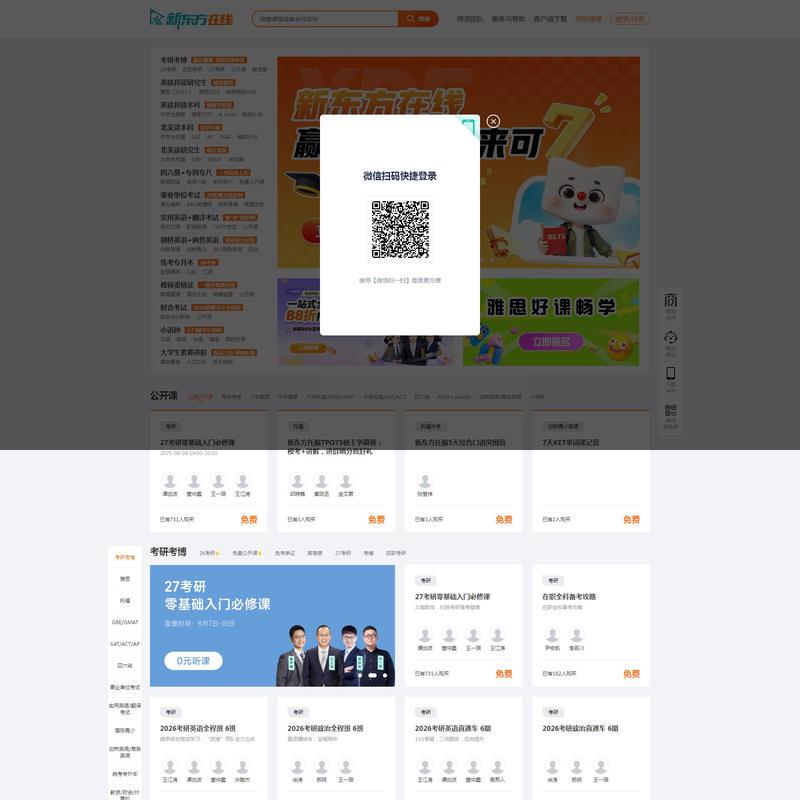Open the 实用英语+翻译考试 category
The image size is (800, 800).
point(189,217)
